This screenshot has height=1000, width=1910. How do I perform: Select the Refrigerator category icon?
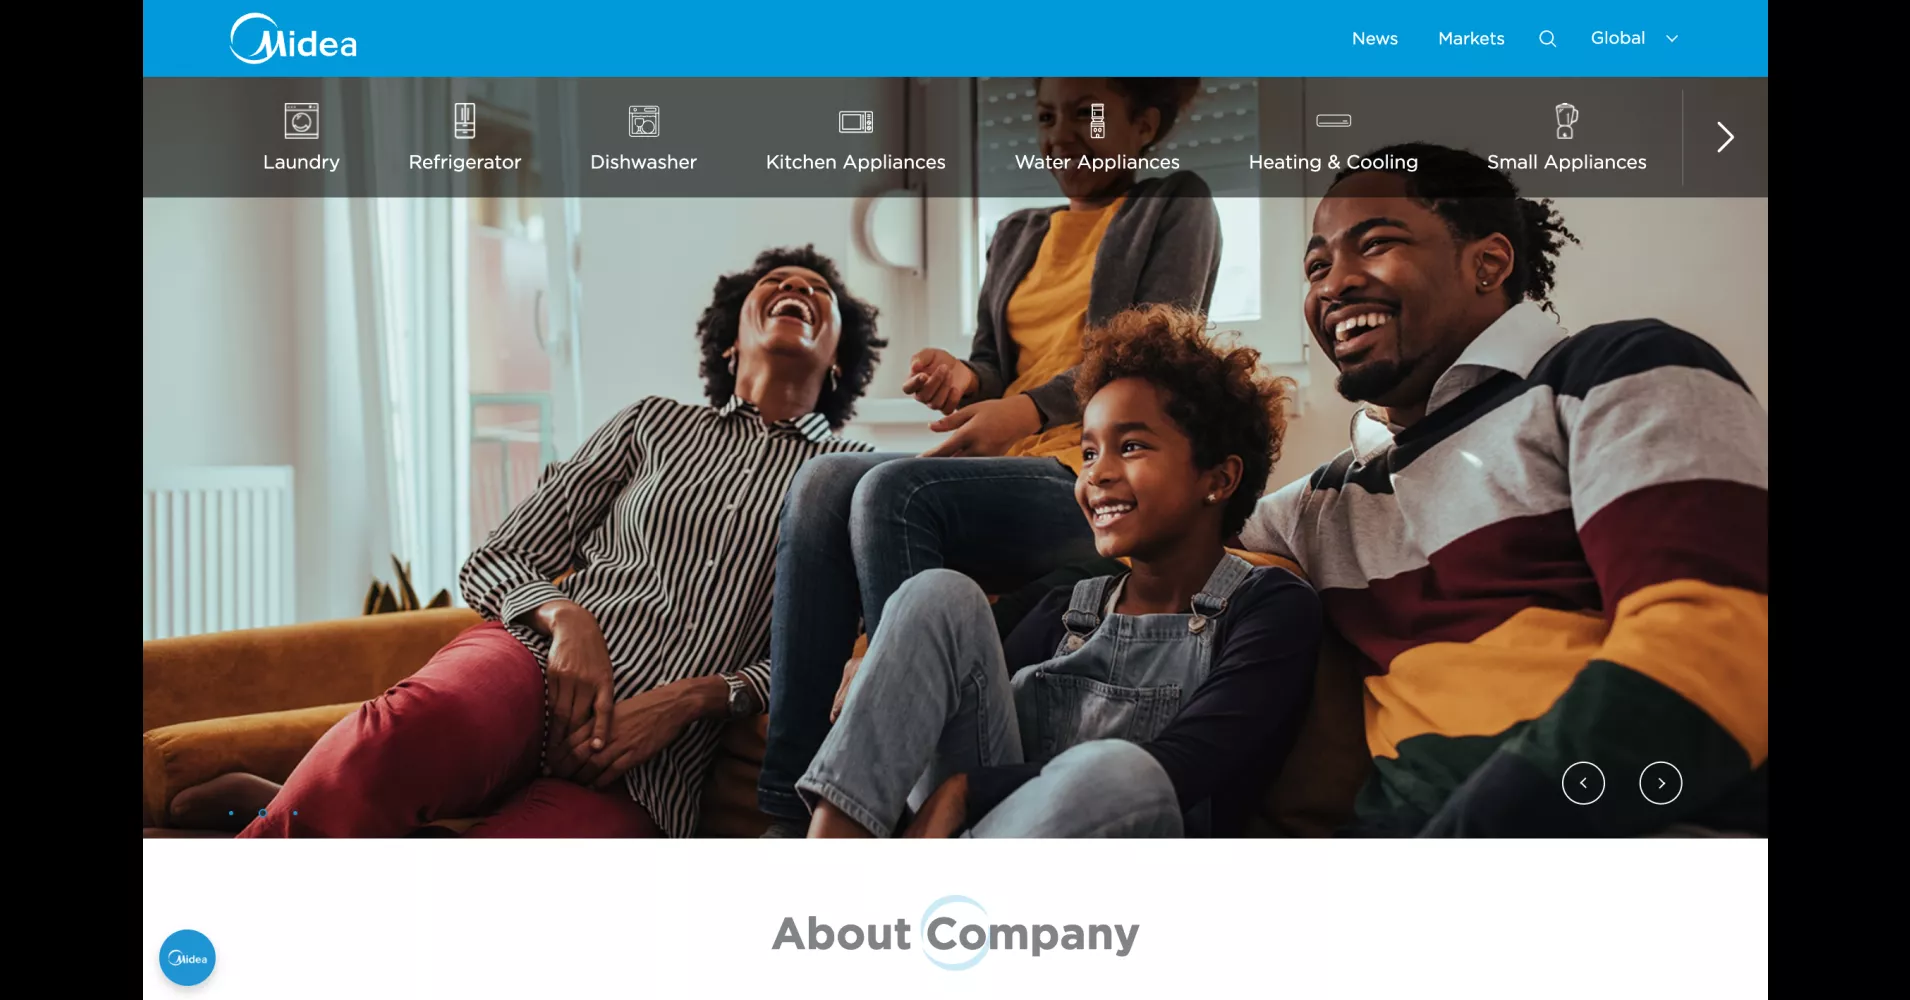(x=464, y=121)
